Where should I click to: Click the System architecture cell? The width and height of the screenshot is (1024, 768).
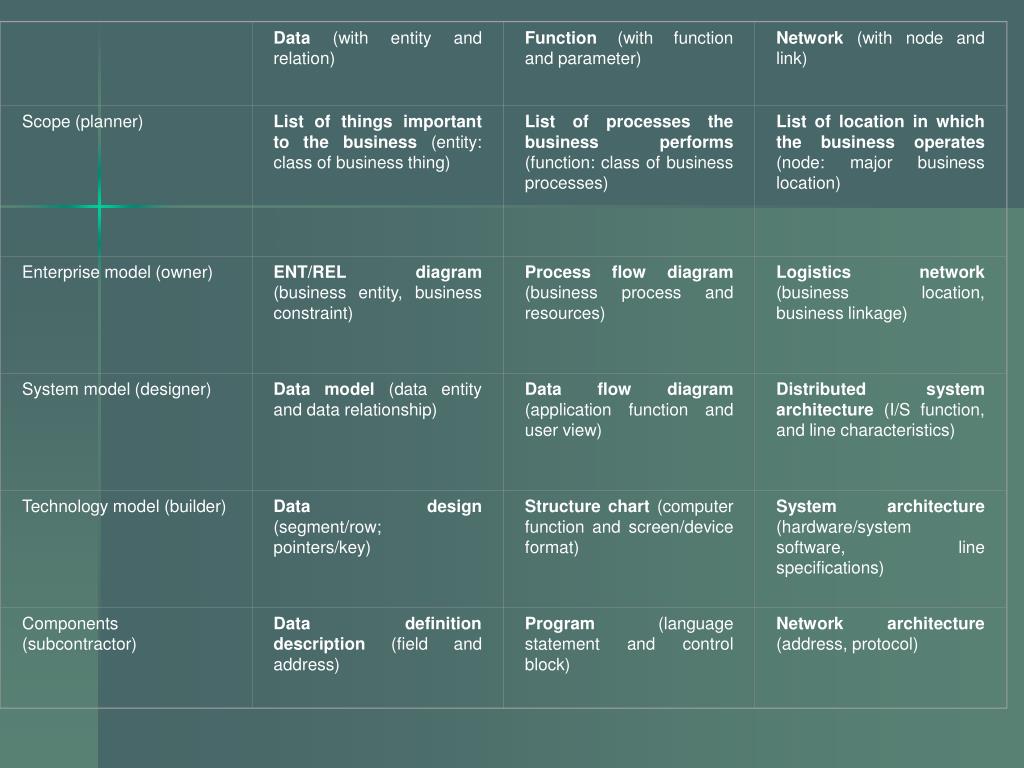(x=880, y=549)
